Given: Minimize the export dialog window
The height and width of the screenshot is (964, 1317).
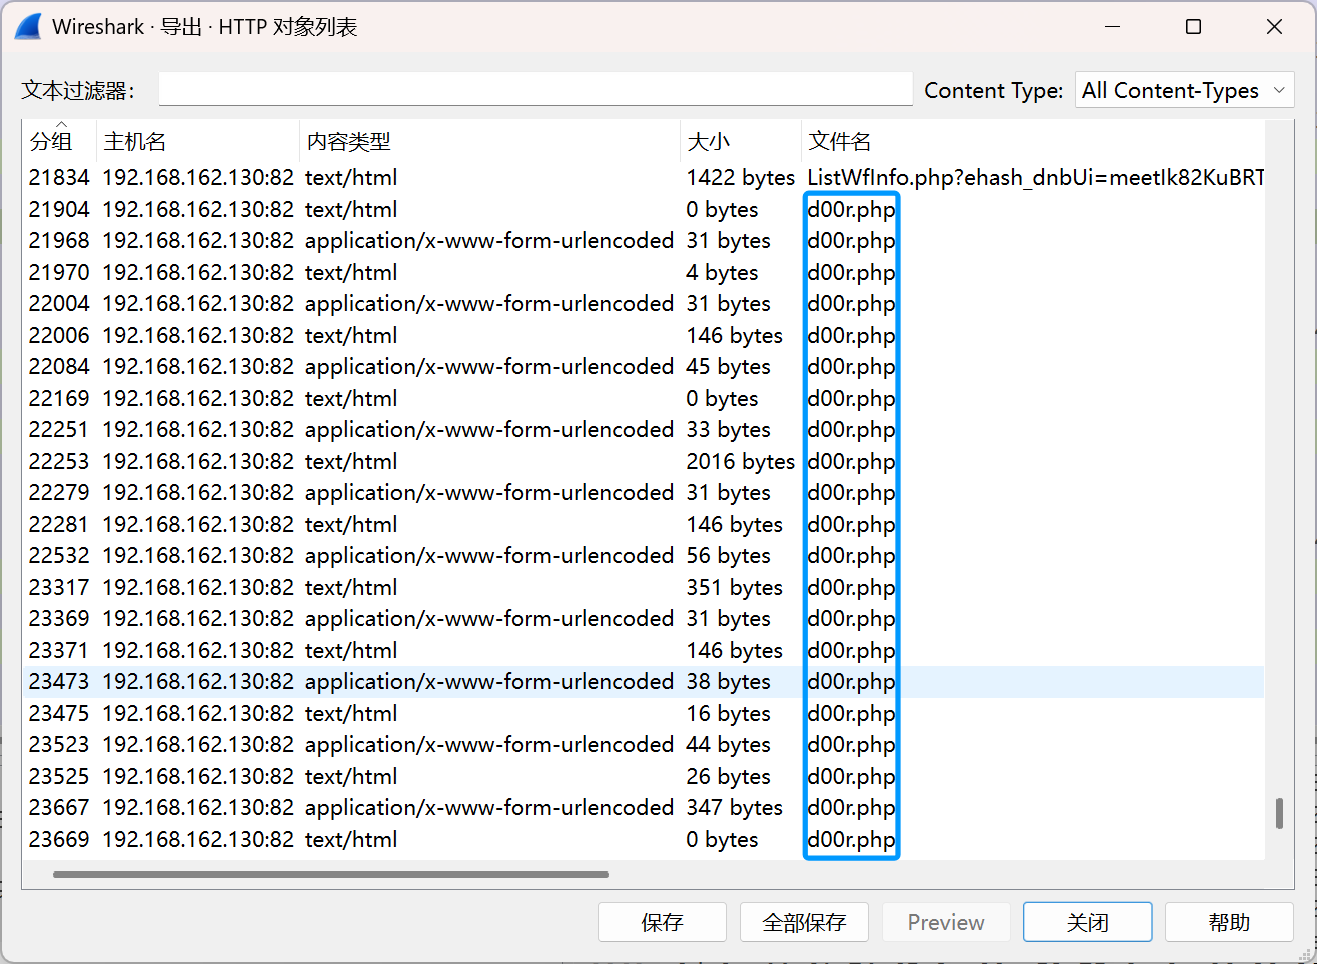Looking at the screenshot, I should (x=1112, y=27).
